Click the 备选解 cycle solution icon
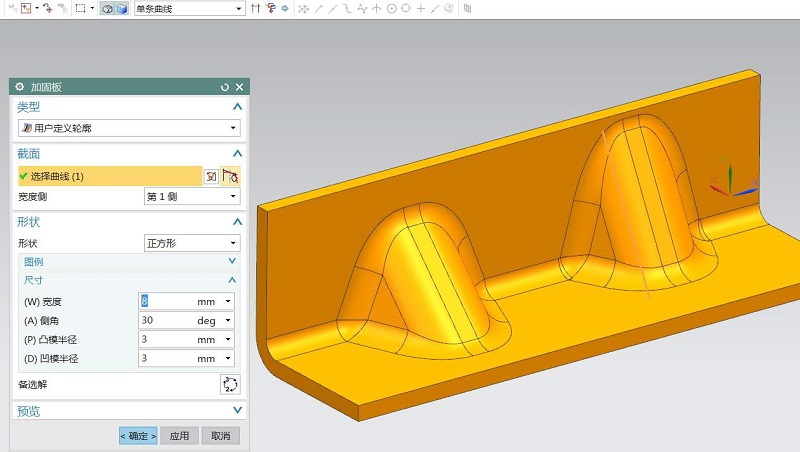Screen dimensions: 800x452 (x=230, y=384)
